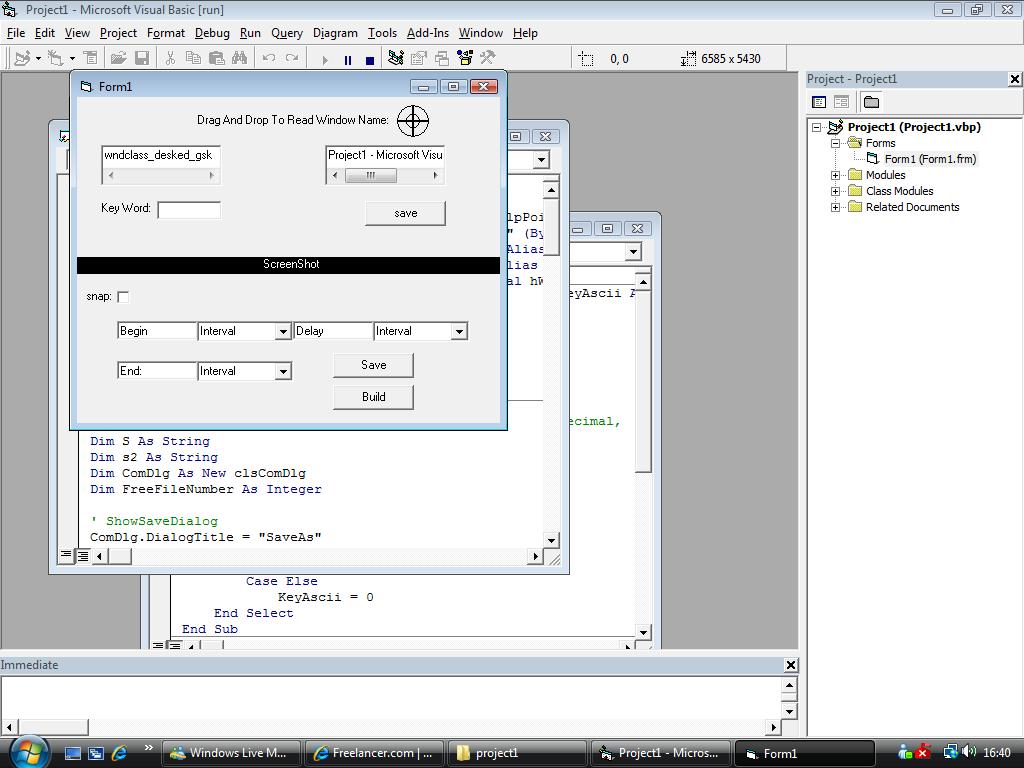Open Interval dropdown next to Begin
The width and height of the screenshot is (1024, 768).
(x=282, y=332)
